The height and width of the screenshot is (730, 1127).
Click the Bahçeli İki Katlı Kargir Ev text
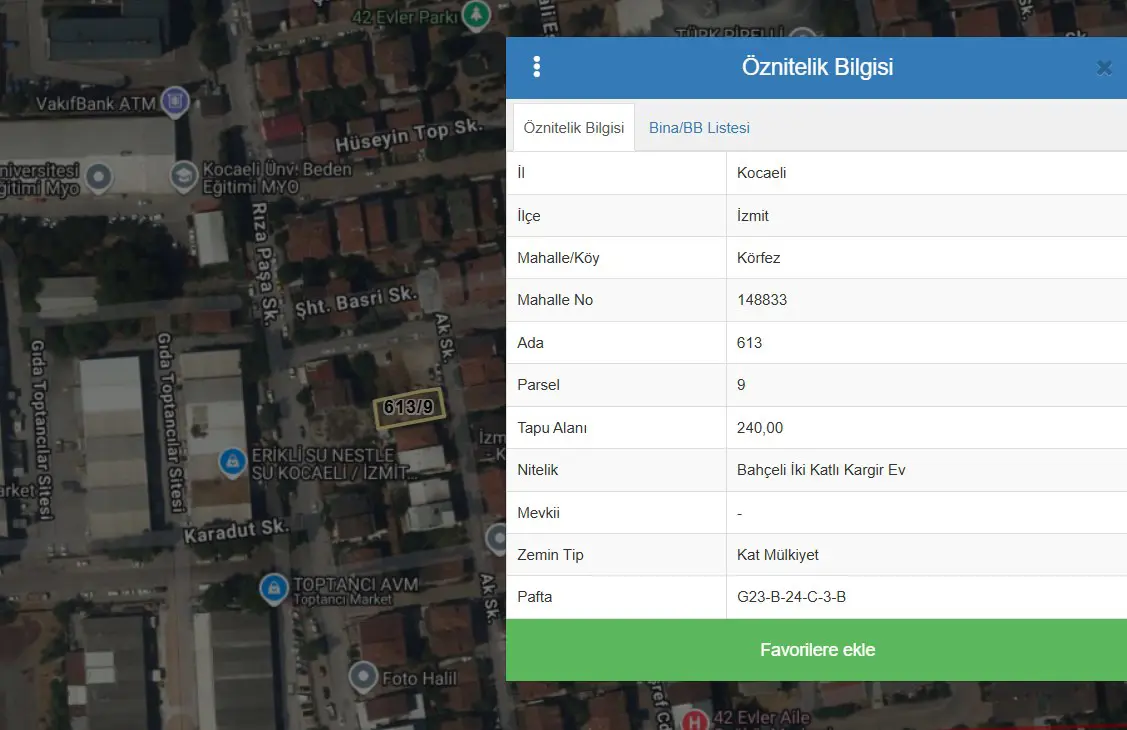[x=821, y=470]
